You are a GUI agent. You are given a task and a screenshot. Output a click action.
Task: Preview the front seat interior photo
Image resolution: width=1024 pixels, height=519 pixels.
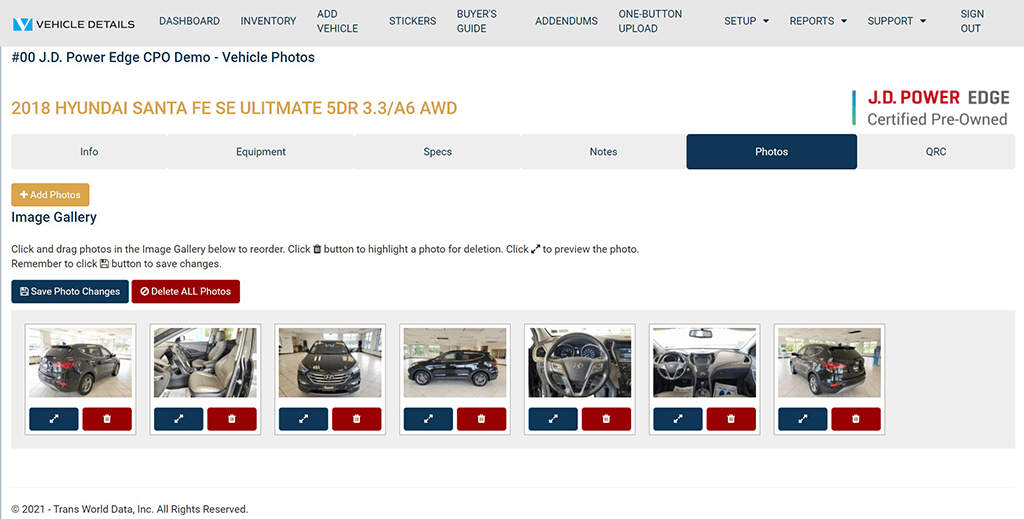[x=178, y=419]
